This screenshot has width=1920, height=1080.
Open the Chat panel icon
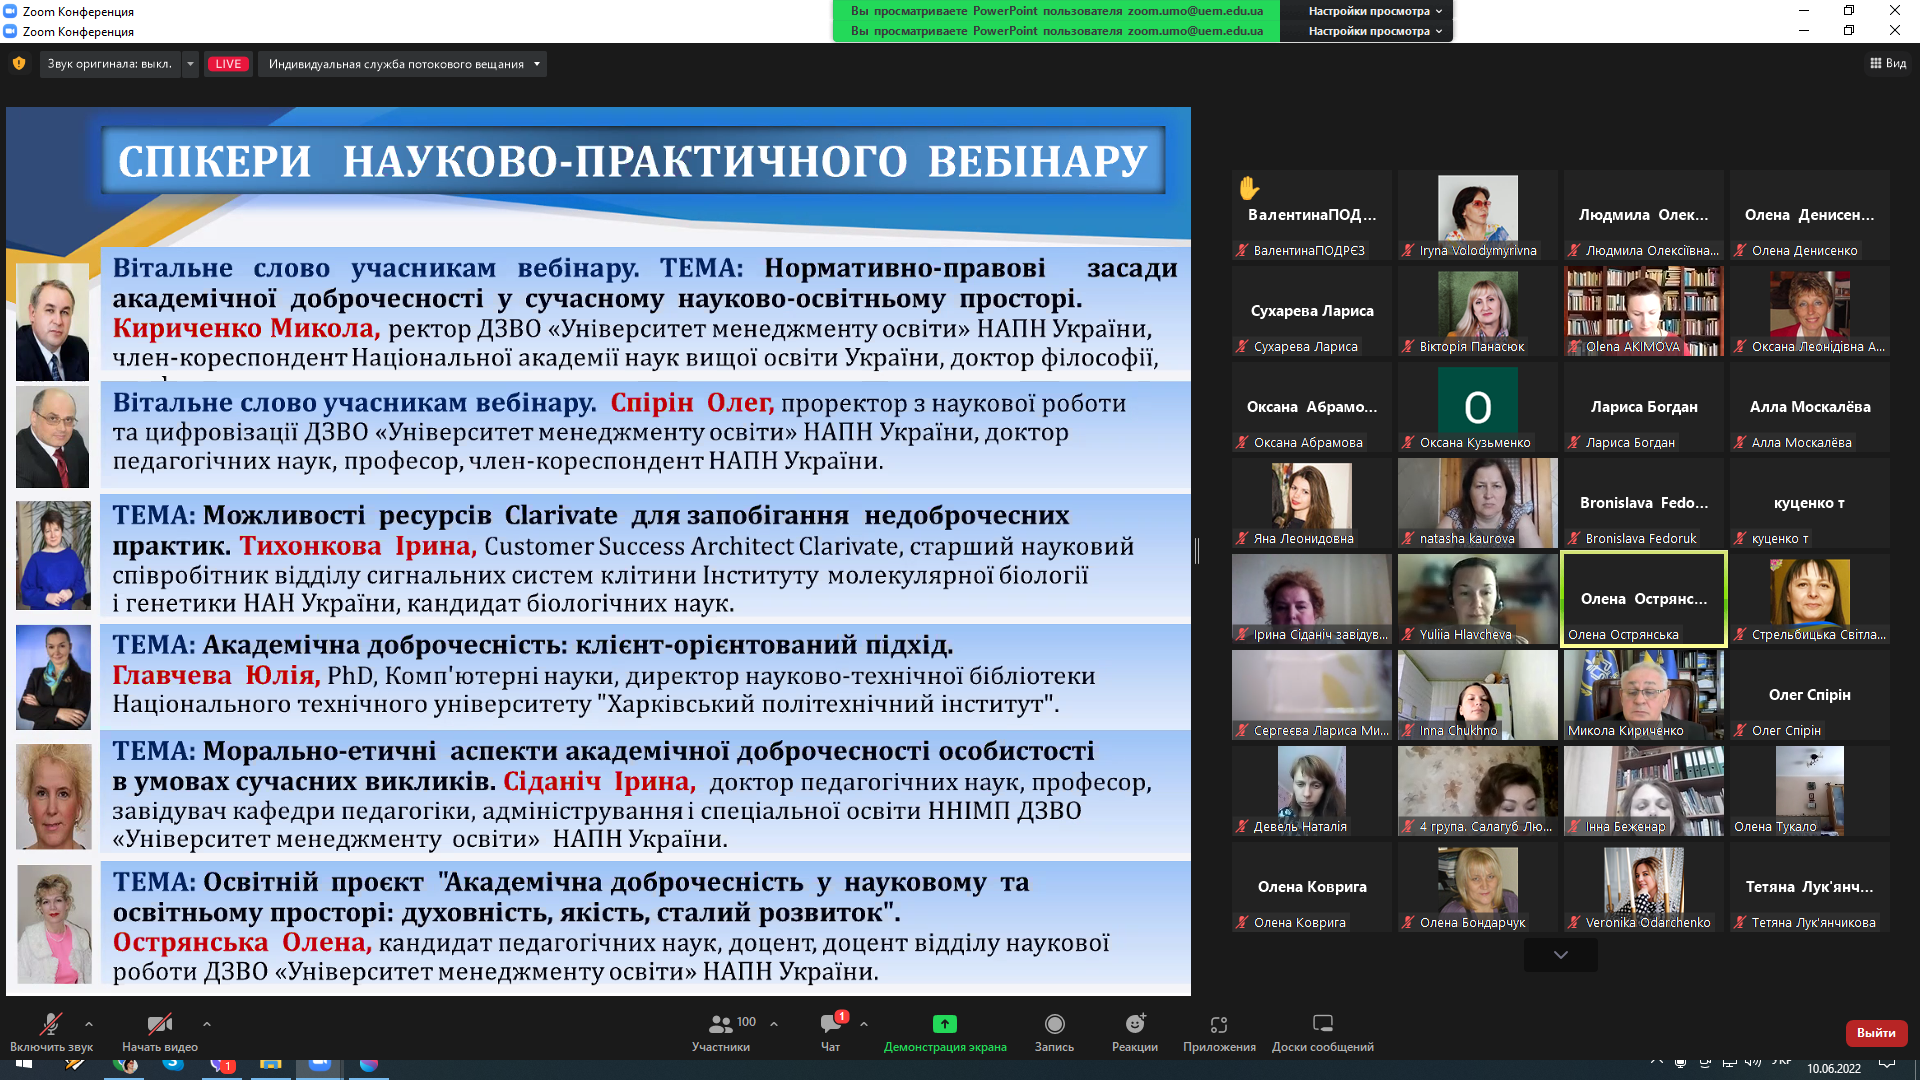pyautogui.click(x=830, y=1024)
